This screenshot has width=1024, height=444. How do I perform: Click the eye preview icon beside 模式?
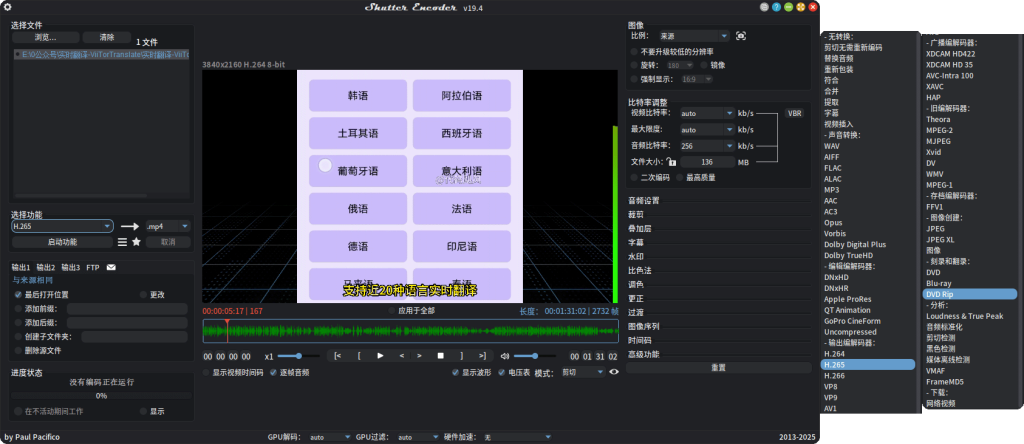(x=614, y=372)
